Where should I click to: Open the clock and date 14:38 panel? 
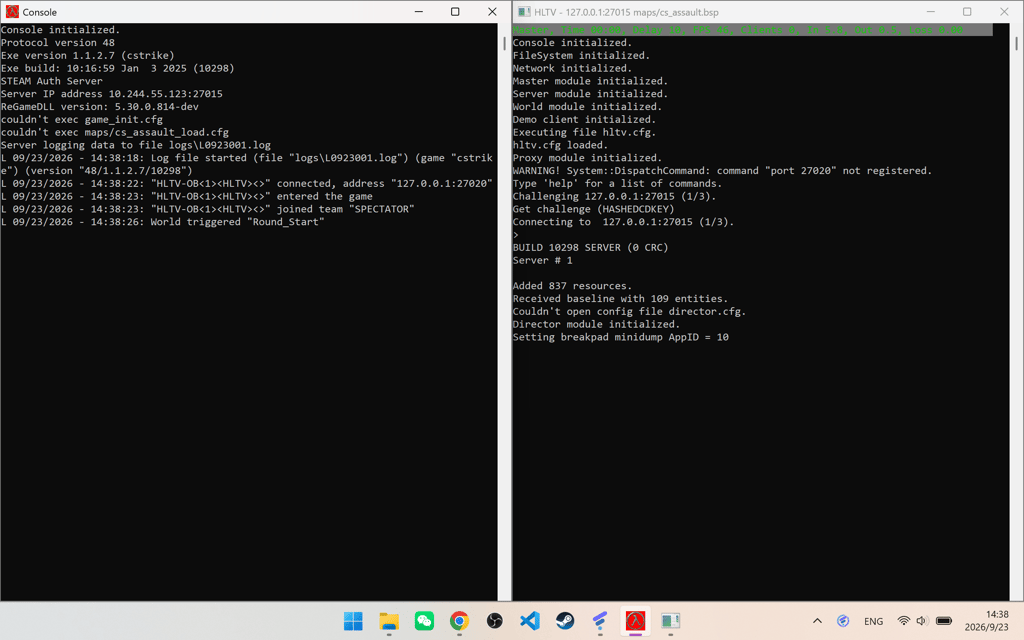987,620
